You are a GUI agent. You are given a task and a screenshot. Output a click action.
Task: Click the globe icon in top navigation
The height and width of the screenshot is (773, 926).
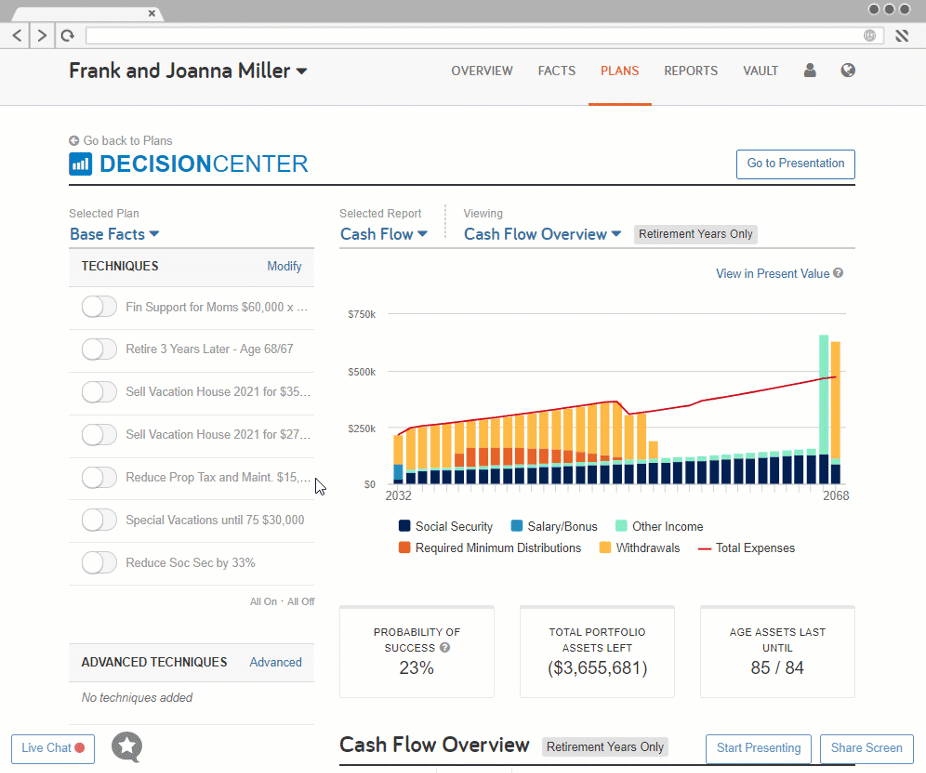[847, 70]
